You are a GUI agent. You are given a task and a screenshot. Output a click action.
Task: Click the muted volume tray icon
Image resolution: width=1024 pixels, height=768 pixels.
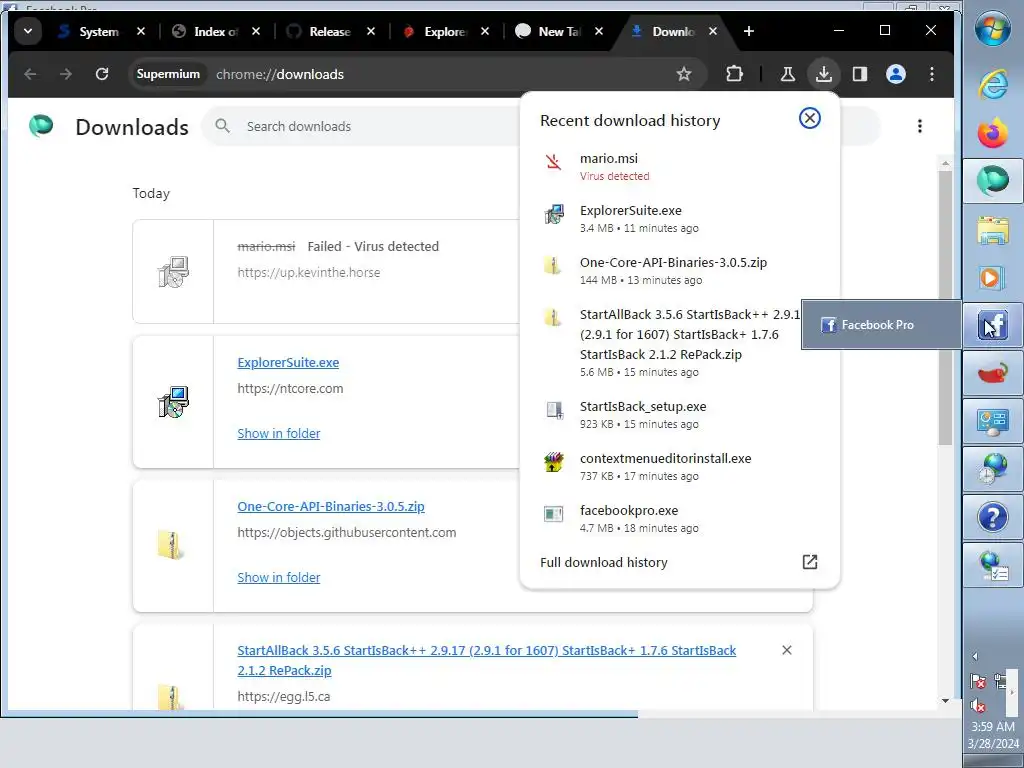click(x=978, y=705)
